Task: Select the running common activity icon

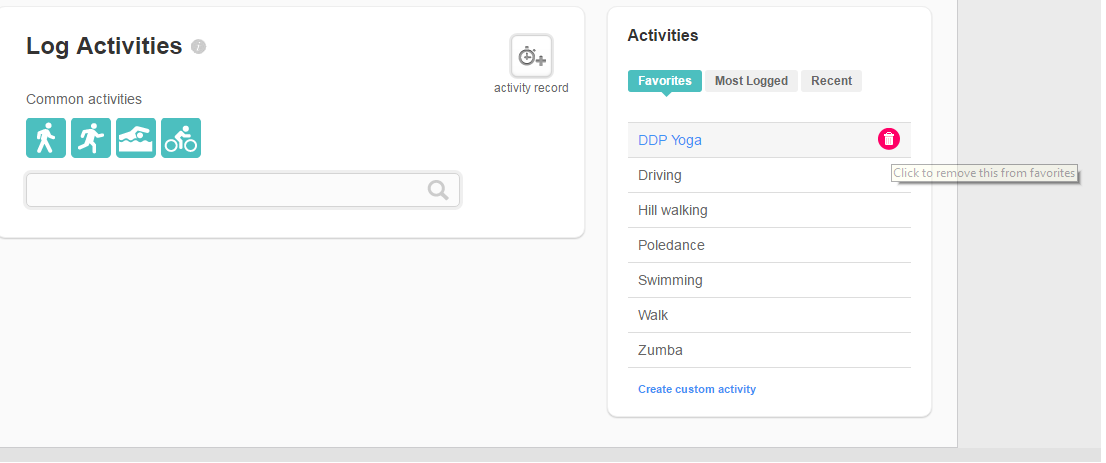Action: click(91, 138)
